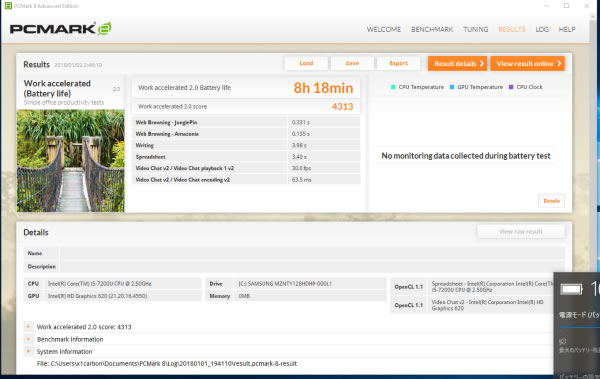Viewport: 600px width, 379px height.
Task: Click the suspension bridge thumbnail image
Action: pos(70,161)
